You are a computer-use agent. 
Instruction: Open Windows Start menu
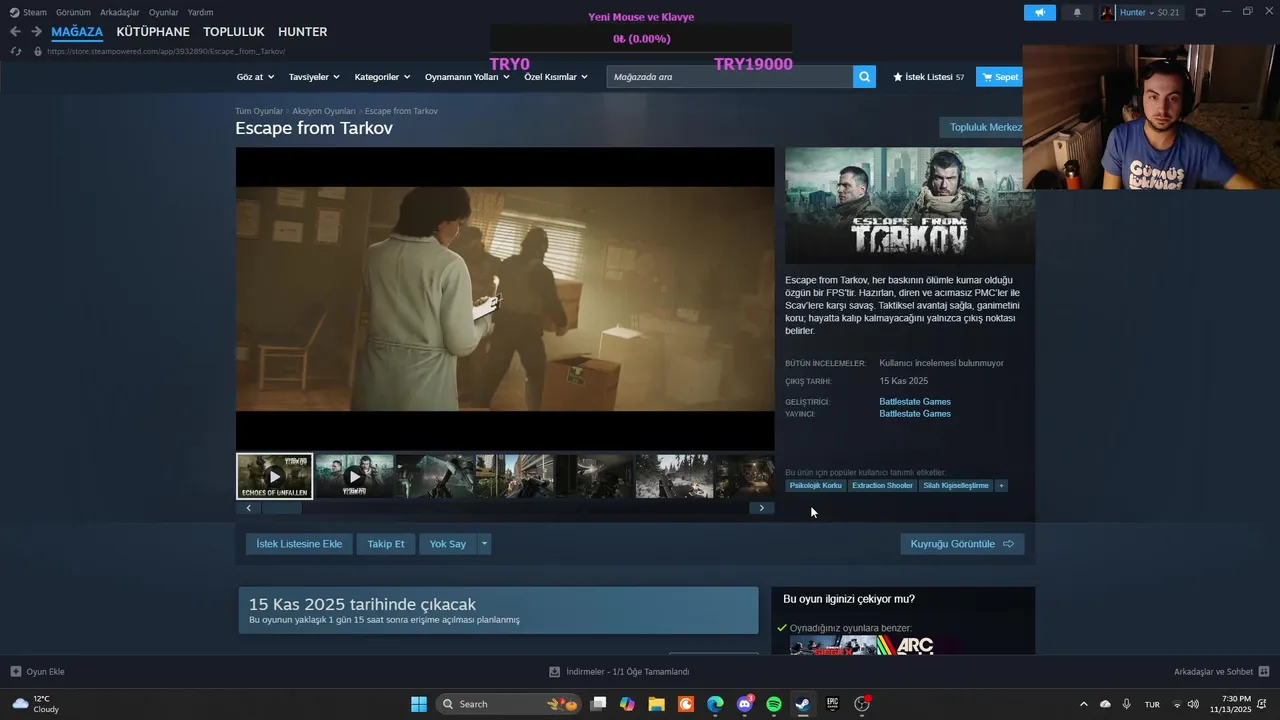coord(419,704)
